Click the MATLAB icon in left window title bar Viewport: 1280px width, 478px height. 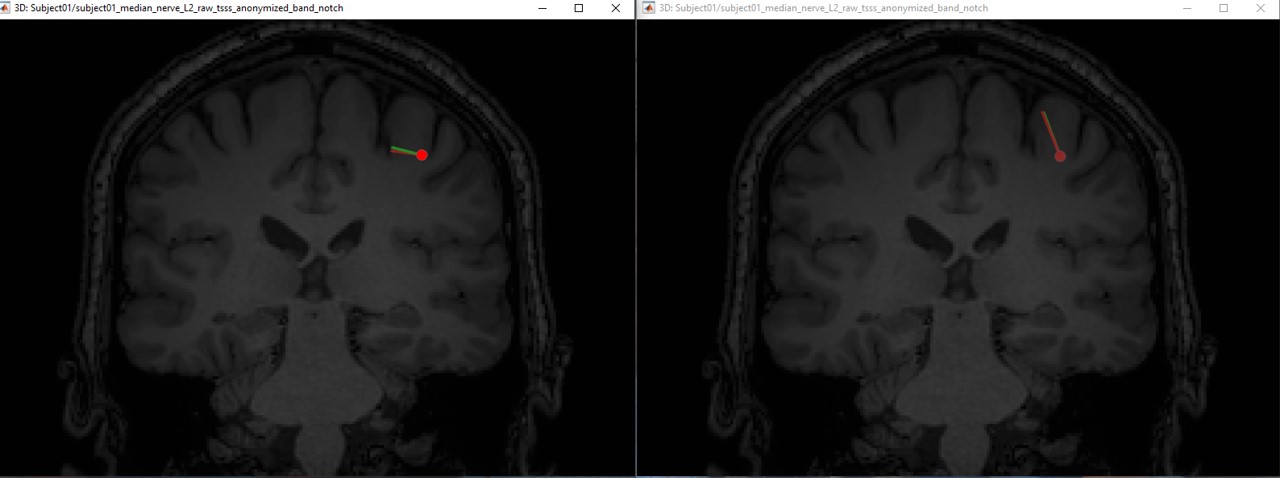(7, 8)
